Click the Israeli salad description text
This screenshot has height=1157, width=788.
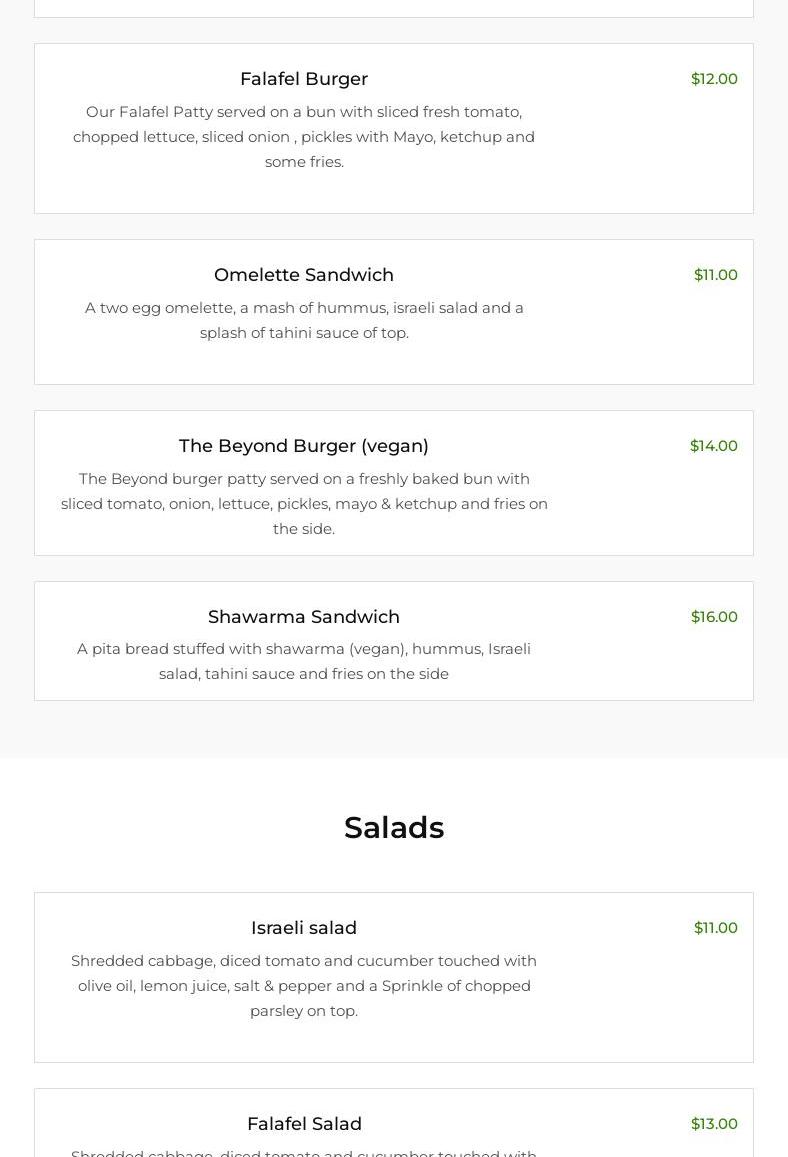304,986
